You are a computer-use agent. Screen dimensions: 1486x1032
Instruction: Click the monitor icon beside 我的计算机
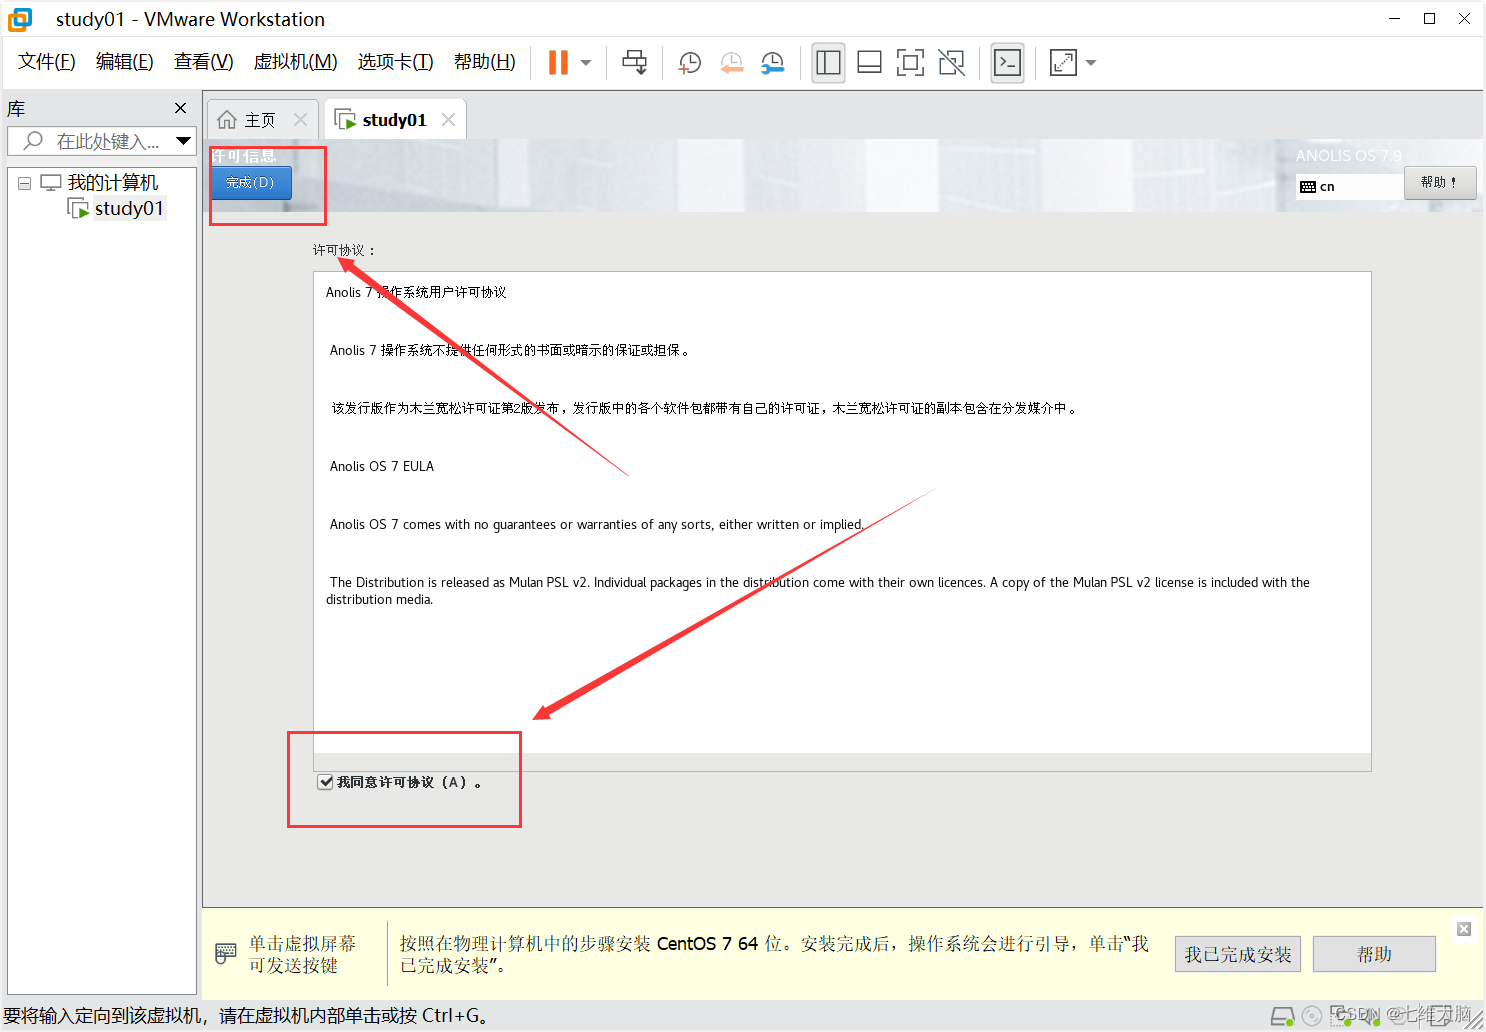coord(51,183)
